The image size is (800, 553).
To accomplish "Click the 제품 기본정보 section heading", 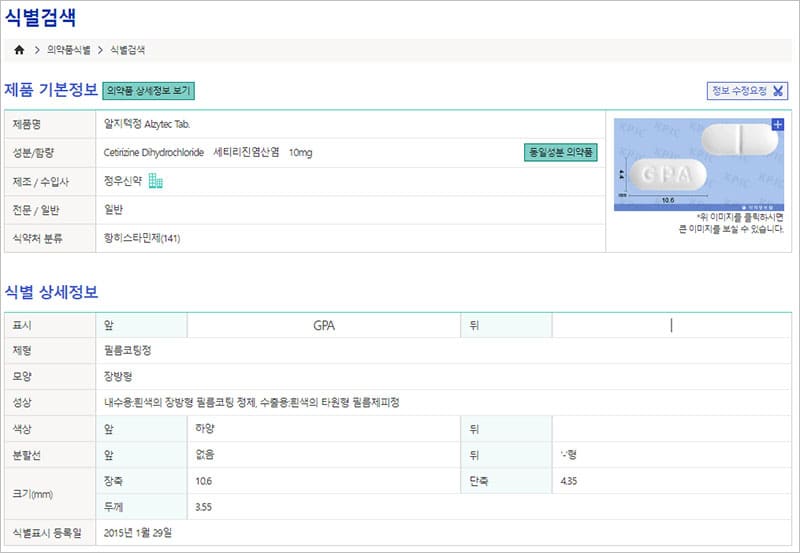I will pos(51,90).
